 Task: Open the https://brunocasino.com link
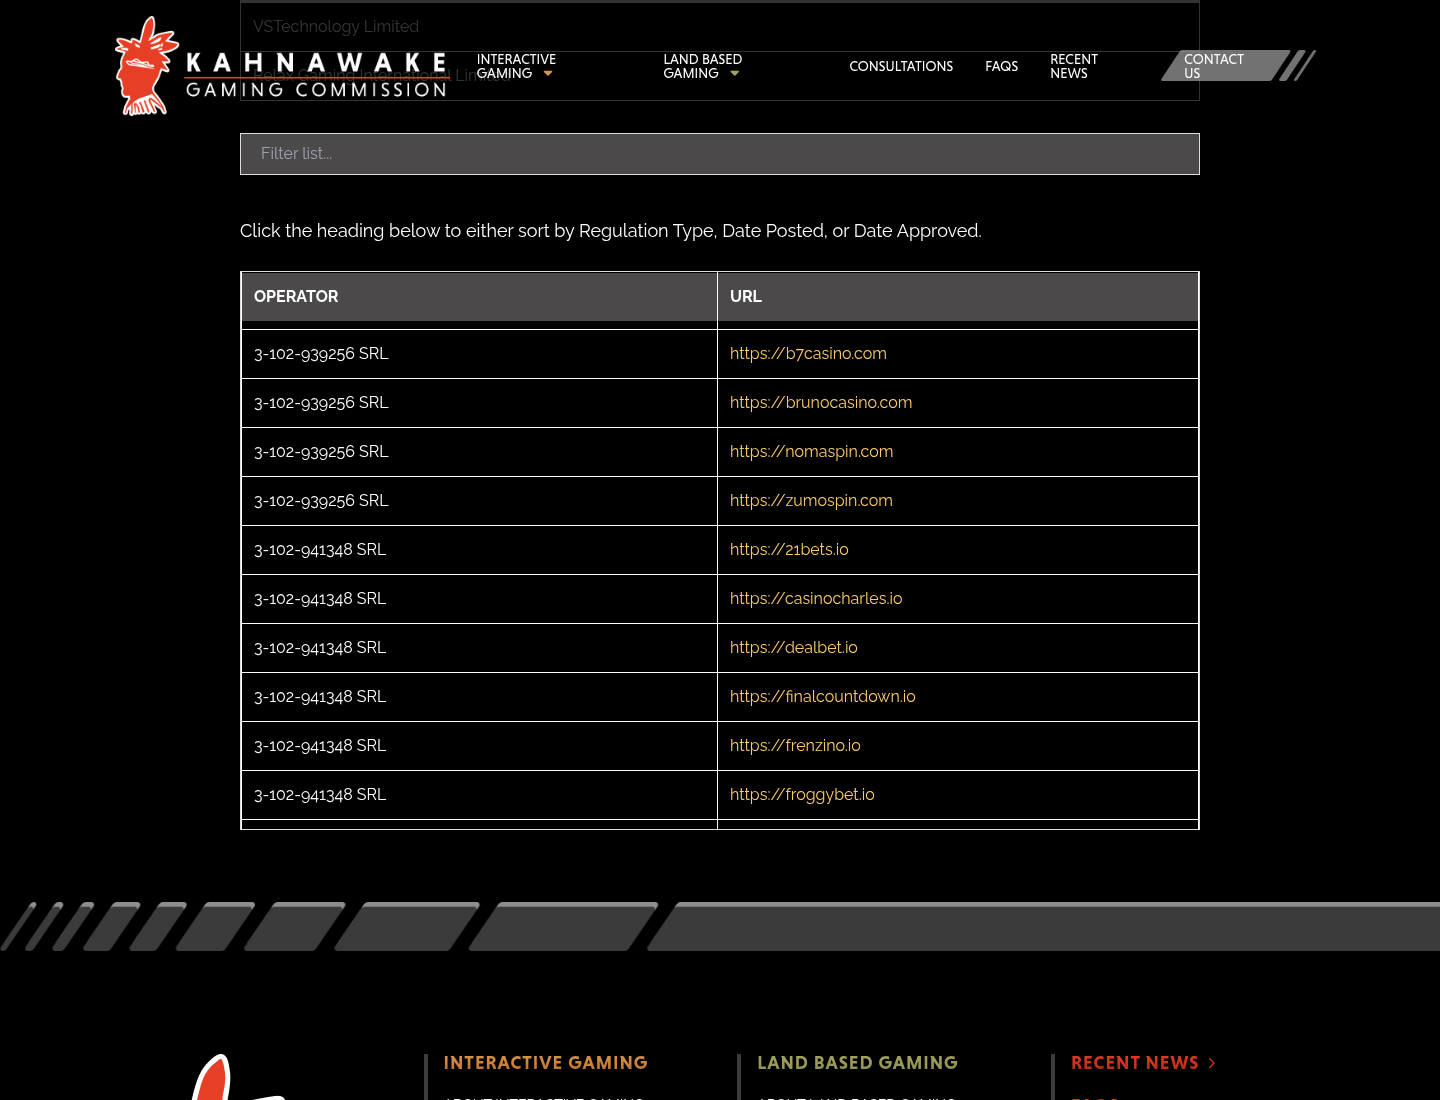pos(821,403)
